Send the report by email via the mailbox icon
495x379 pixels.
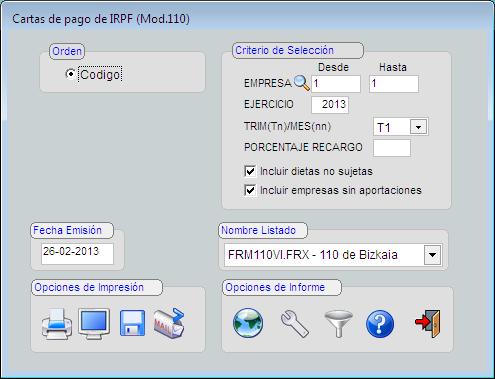[x=169, y=323]
